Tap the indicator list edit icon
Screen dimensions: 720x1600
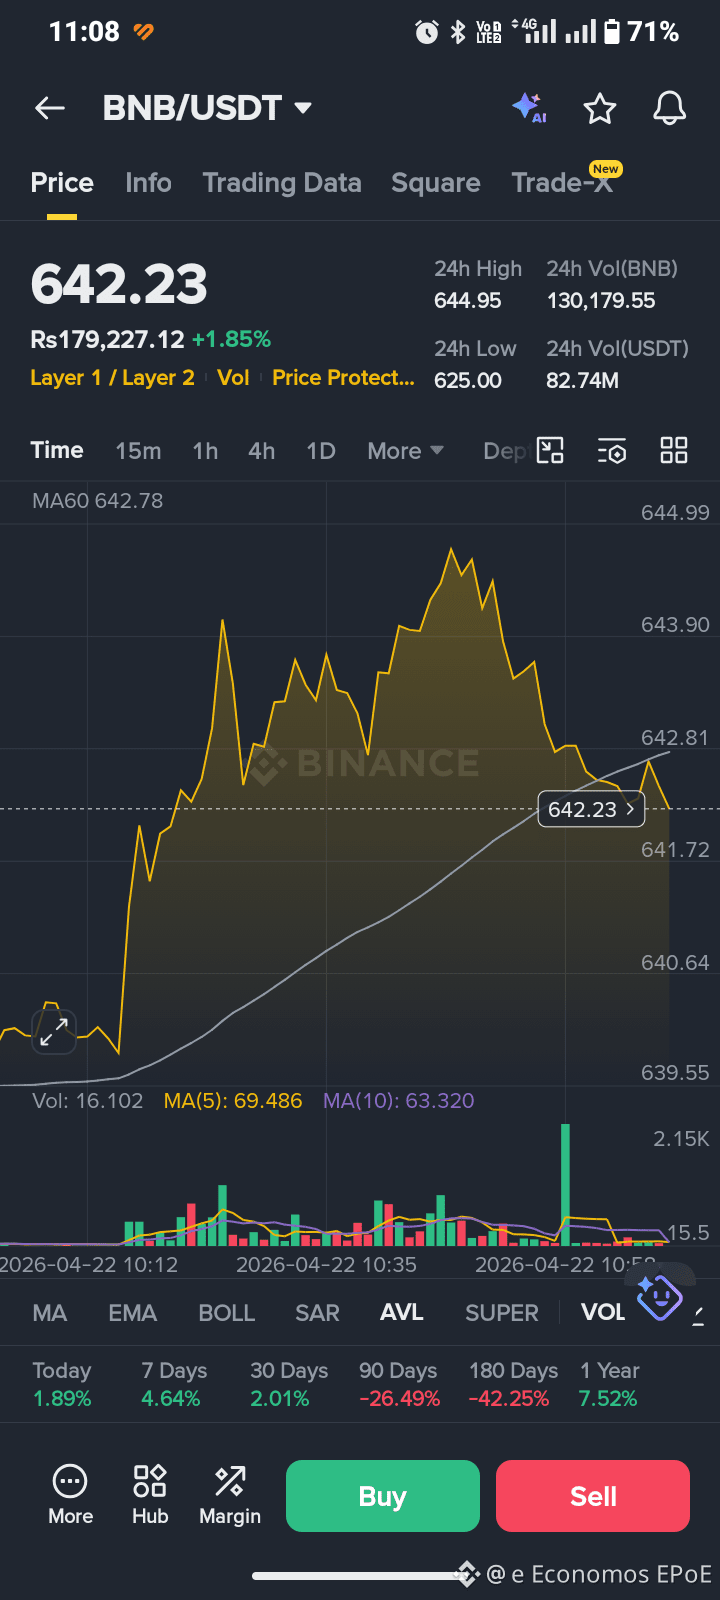point(700,1314)
